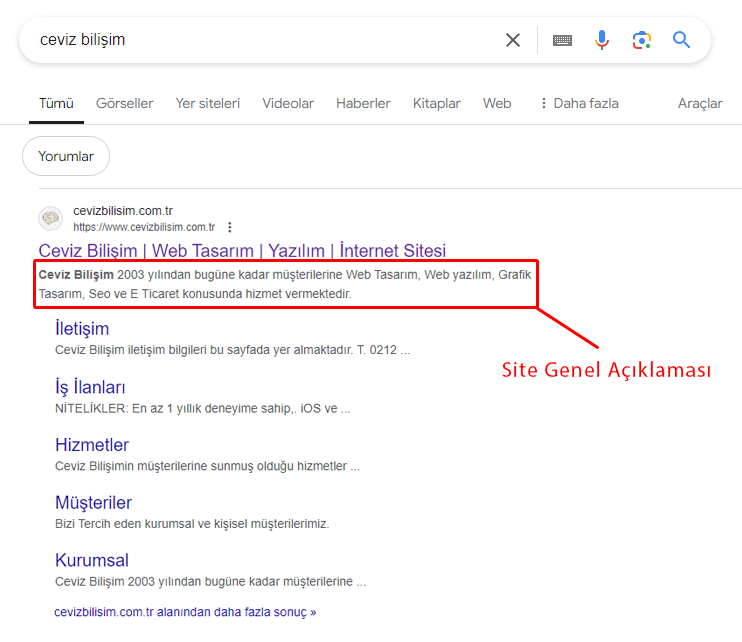
Task: Click the text 'Bizi Tercih eden kurumsal ve kişisel'
Action: (192, 524)
